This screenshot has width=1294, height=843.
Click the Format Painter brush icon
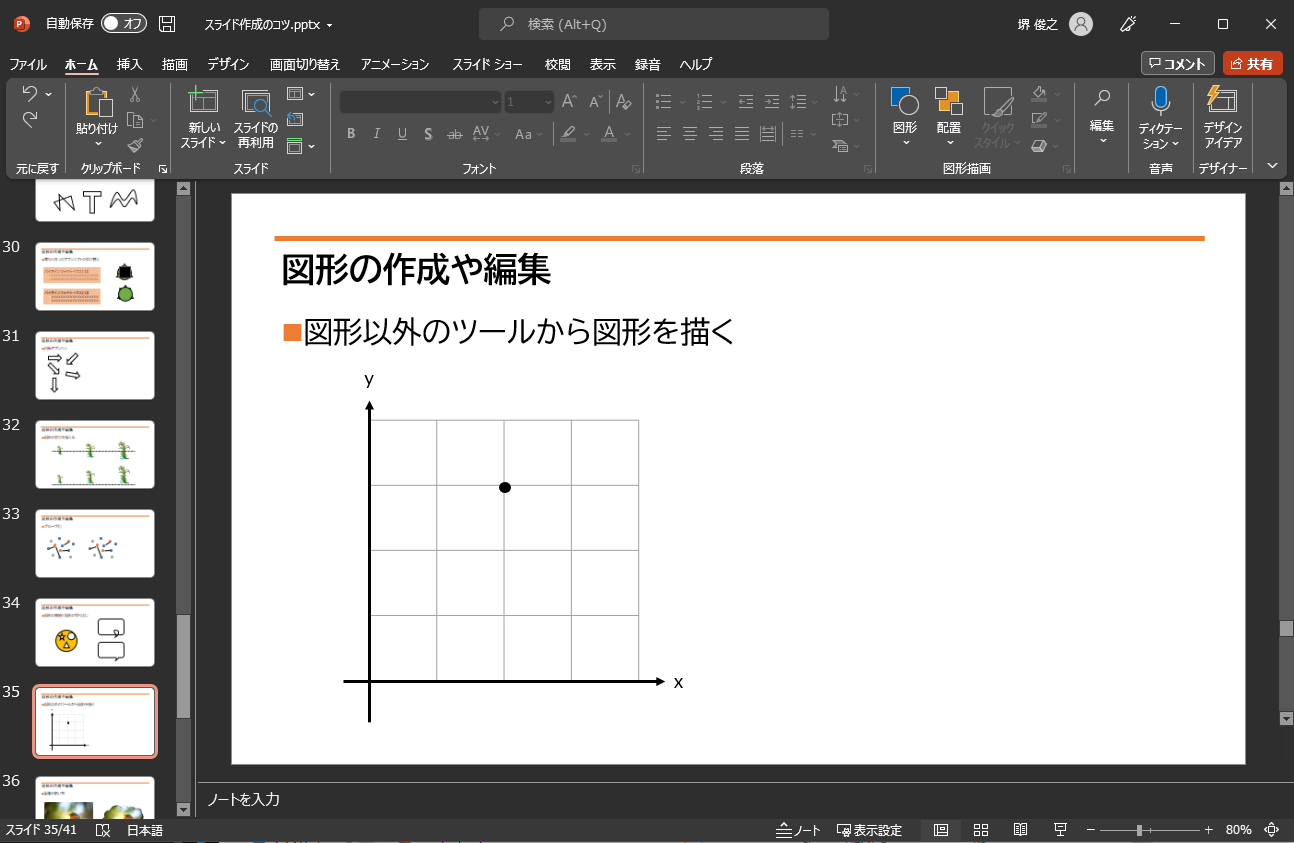[135, 146]
